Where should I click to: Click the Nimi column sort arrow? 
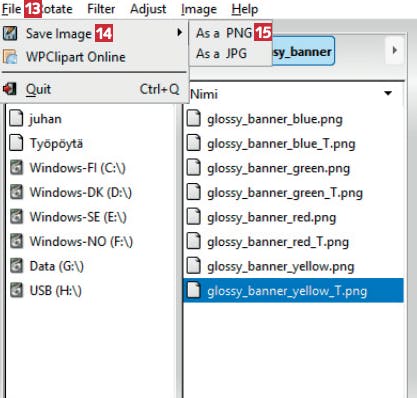tap(388, 93)
